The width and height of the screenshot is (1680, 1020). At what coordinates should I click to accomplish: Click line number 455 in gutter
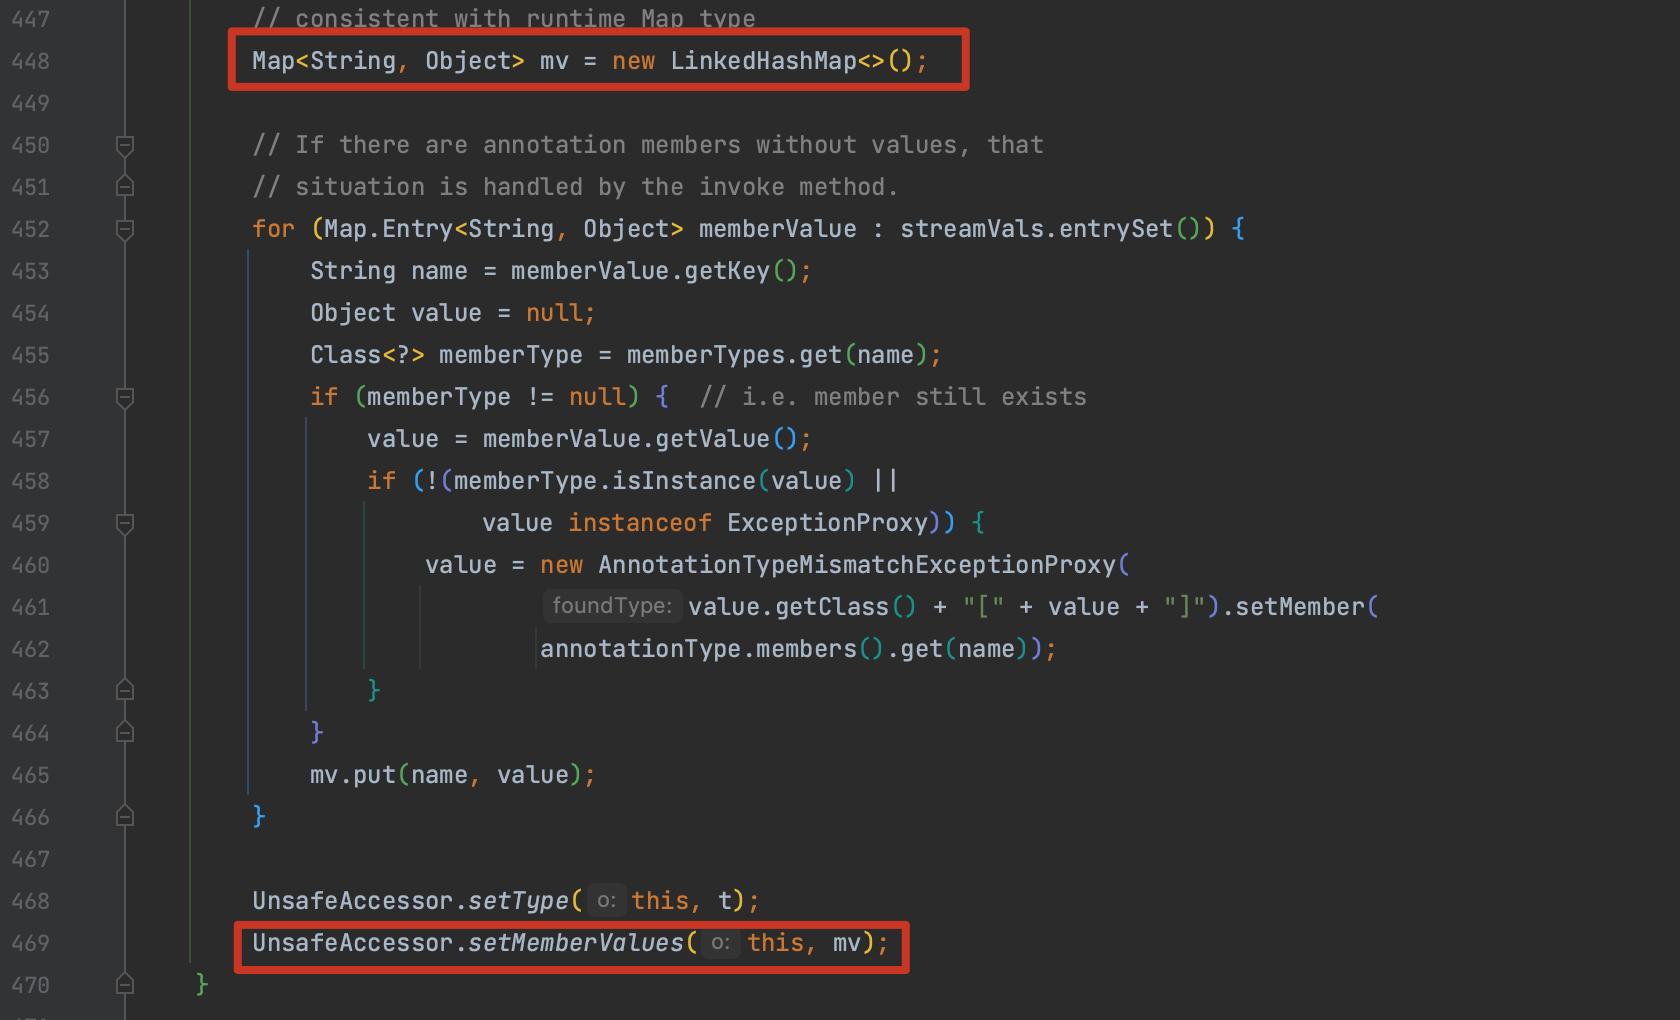31,355
